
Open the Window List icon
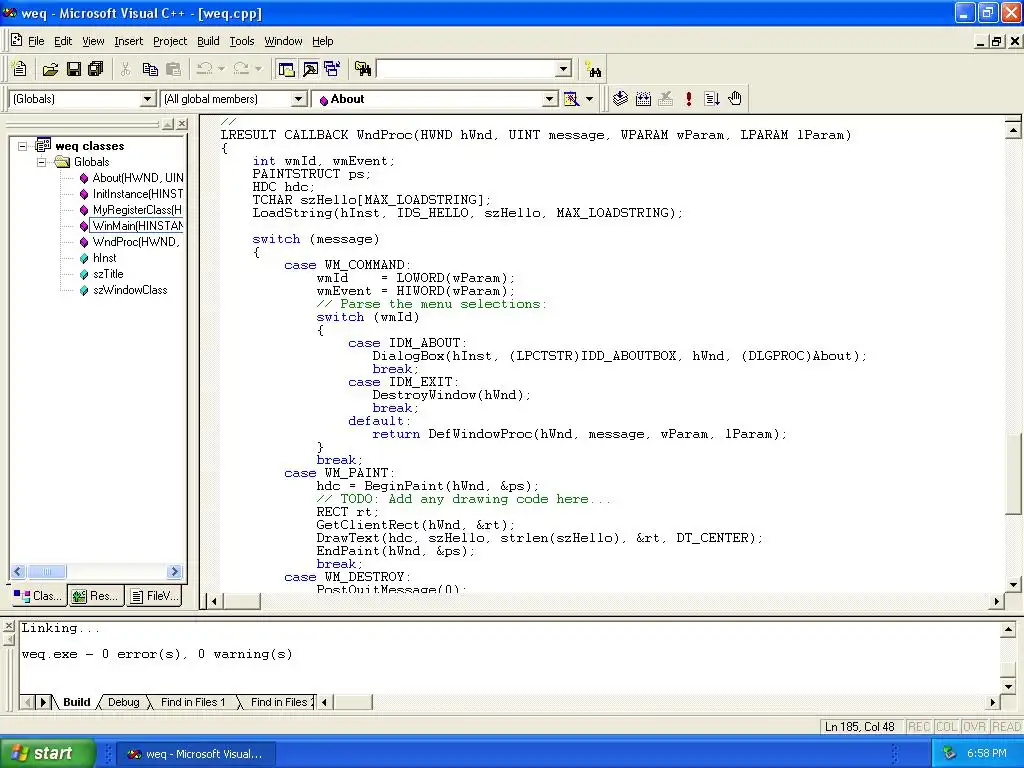[332, 69]
